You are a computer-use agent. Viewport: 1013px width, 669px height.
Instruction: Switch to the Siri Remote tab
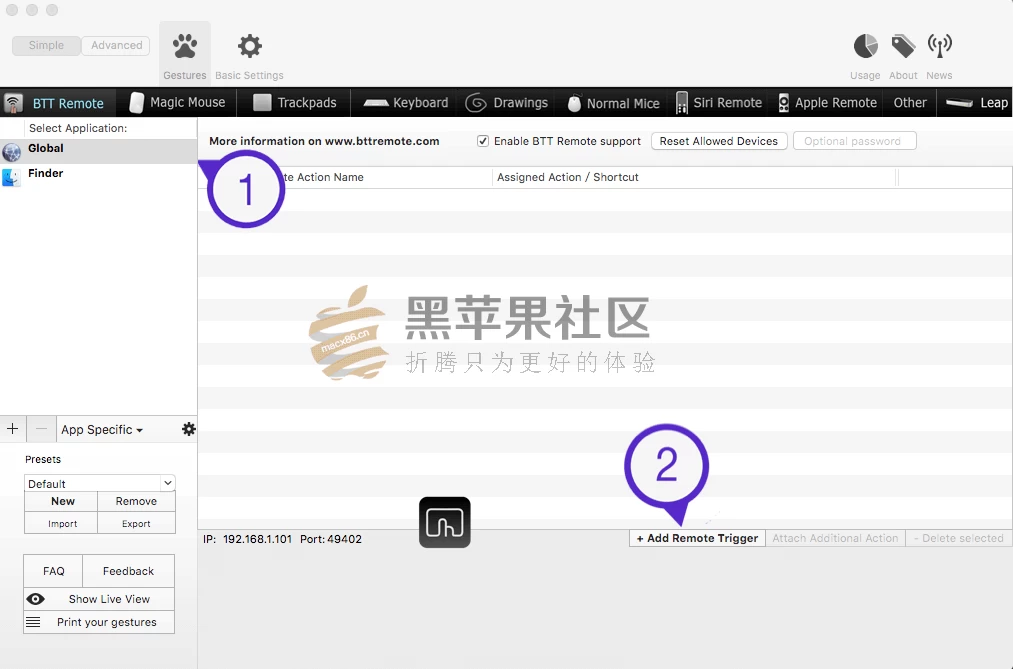[719, 103]
